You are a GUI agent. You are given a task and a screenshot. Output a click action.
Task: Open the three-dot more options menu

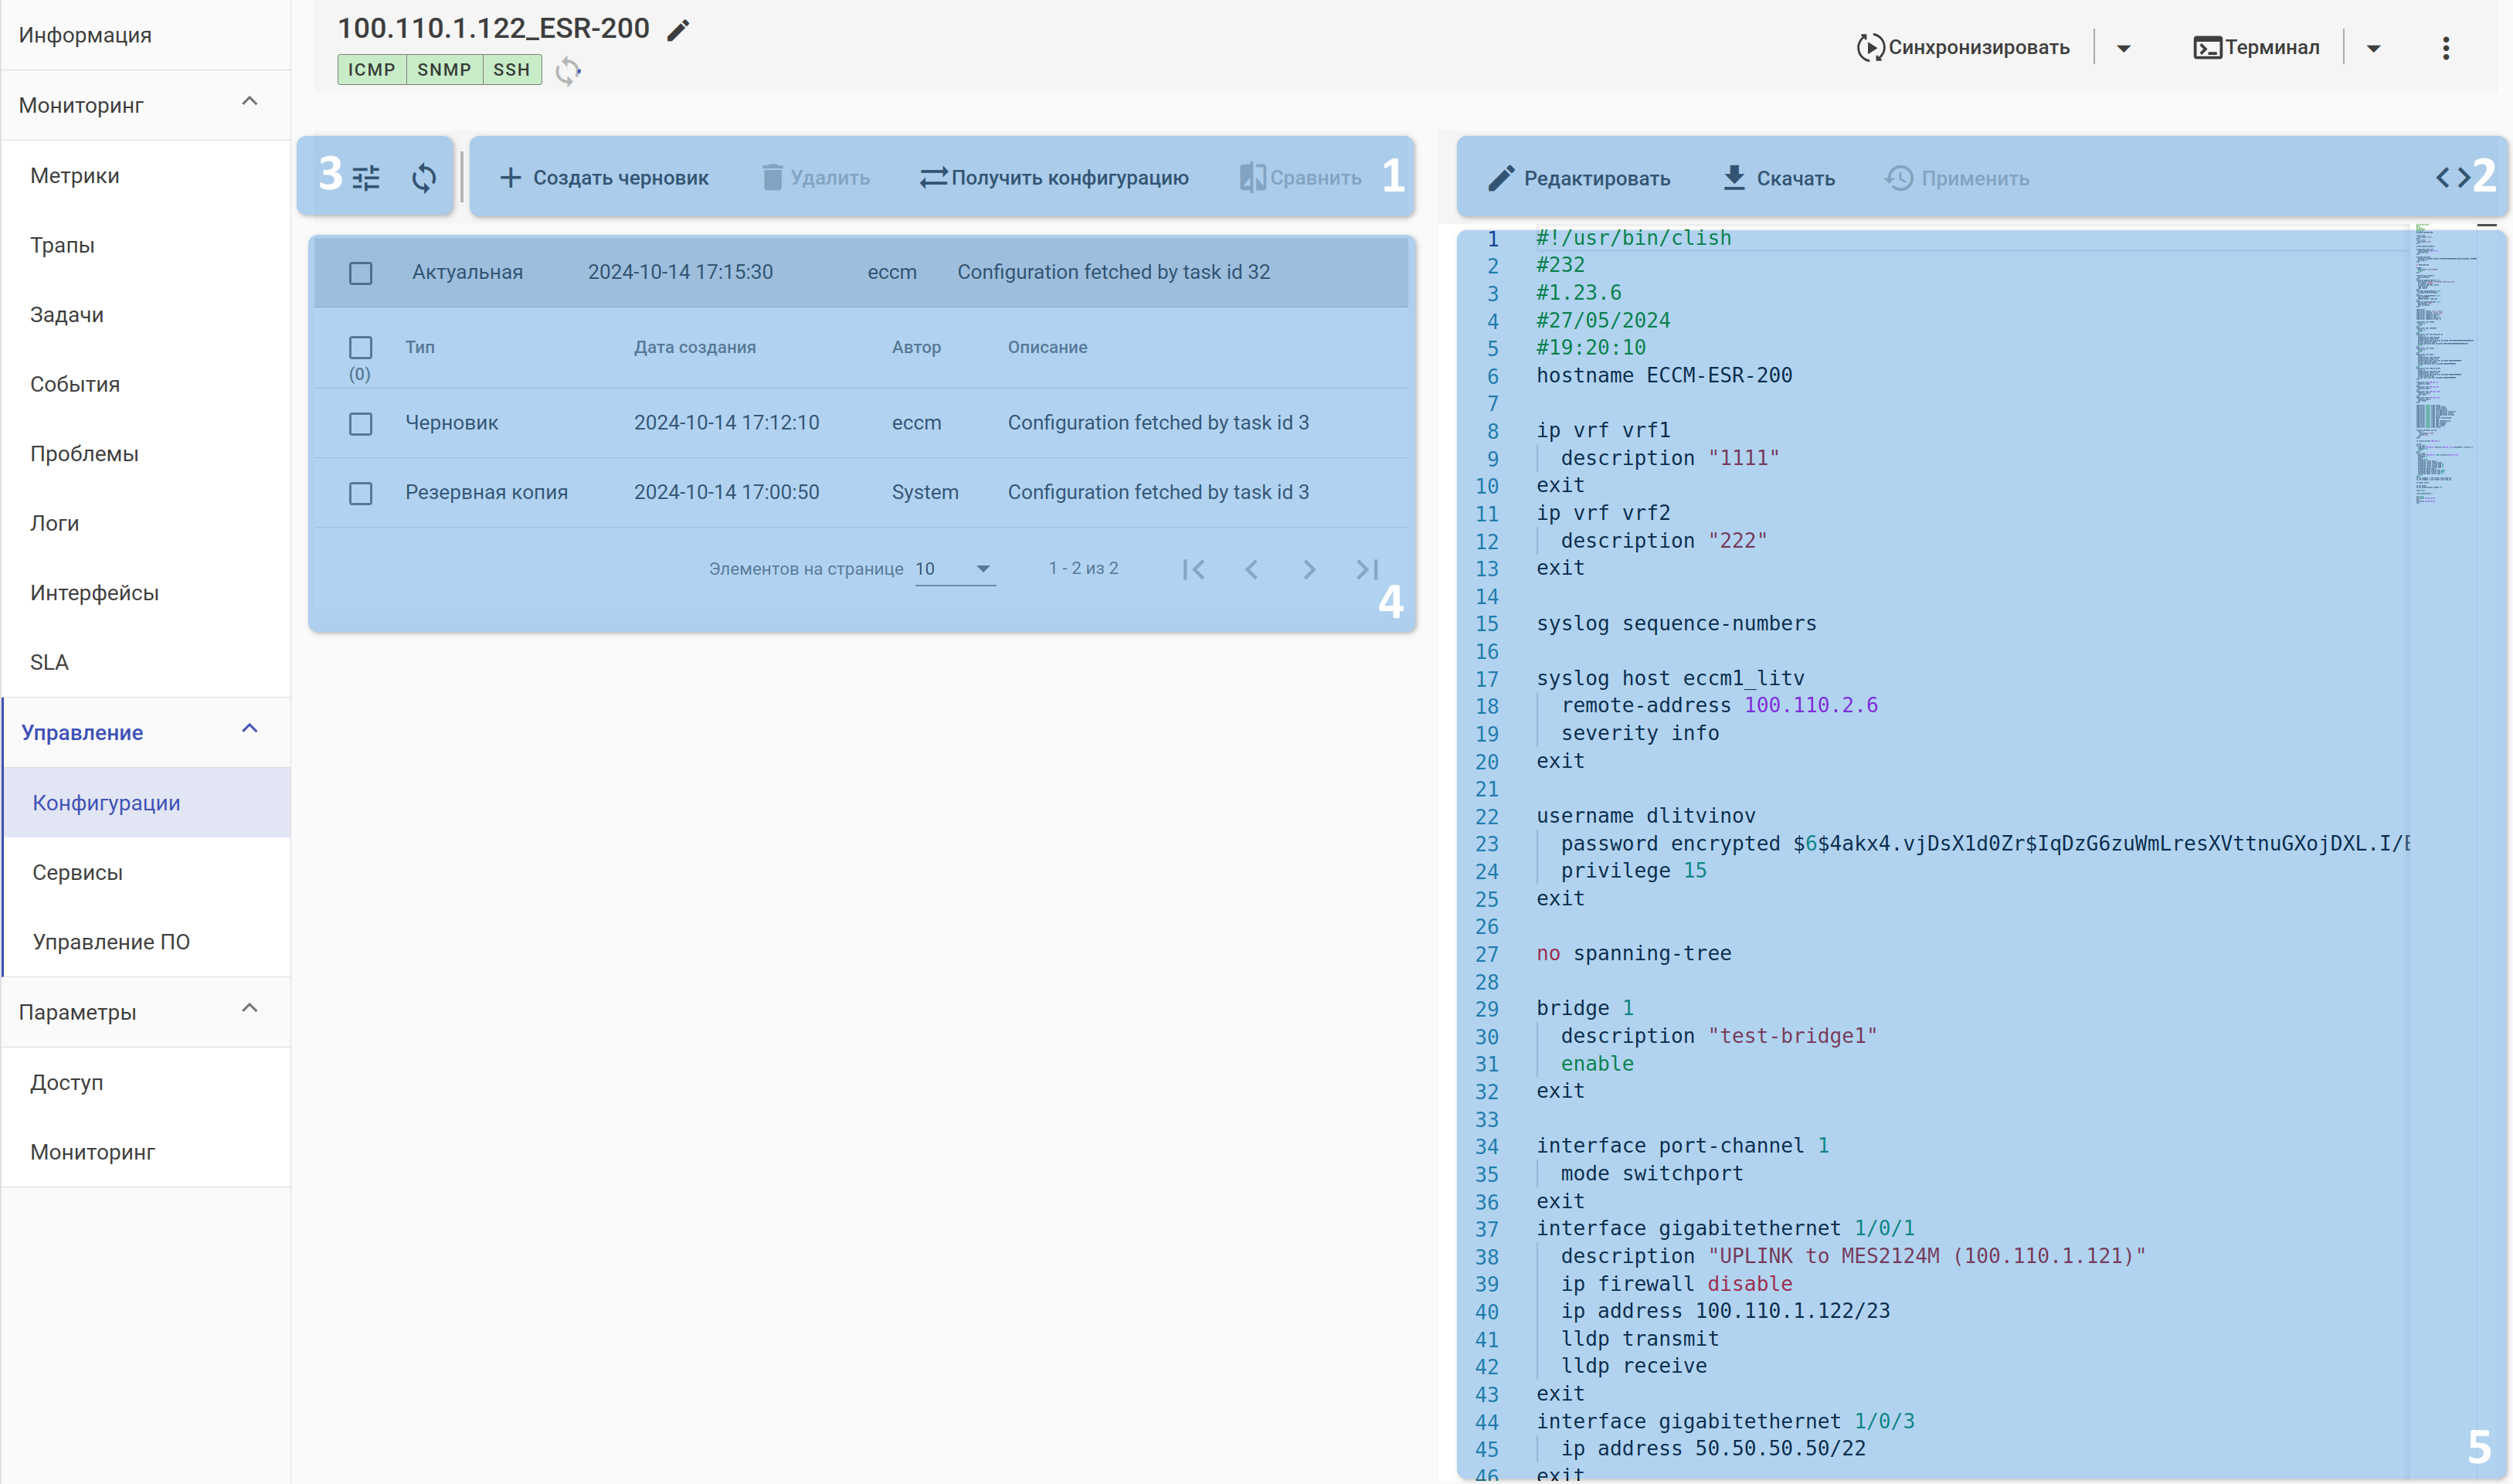click(2445, 48)
